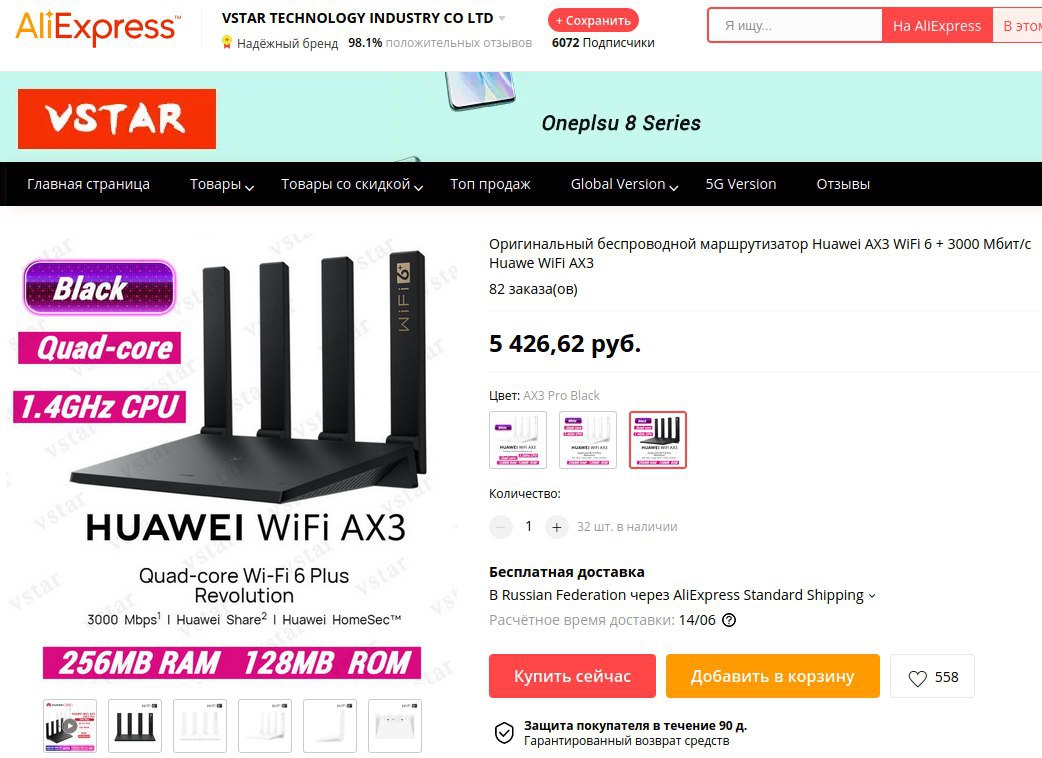Click the trusted brand medal icon
This screenshot has width=1042, height=758.
227,43
